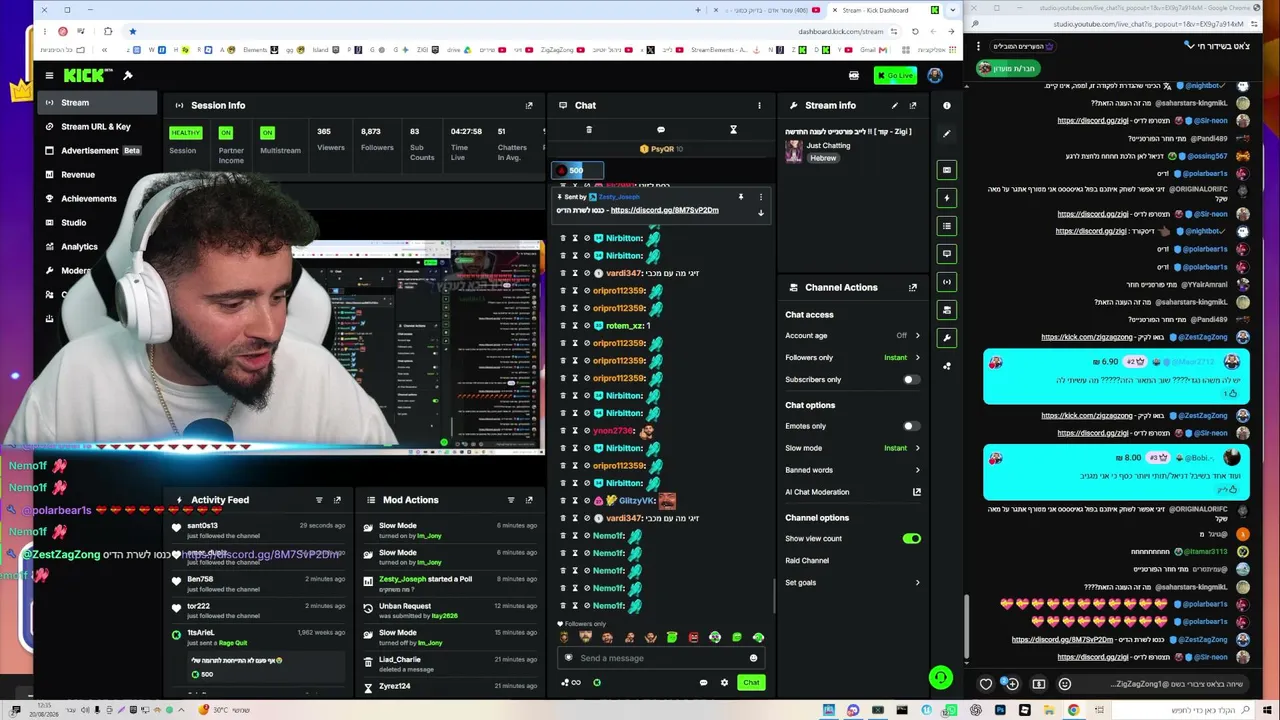Toggle Emotes only chat

[910, 426]
